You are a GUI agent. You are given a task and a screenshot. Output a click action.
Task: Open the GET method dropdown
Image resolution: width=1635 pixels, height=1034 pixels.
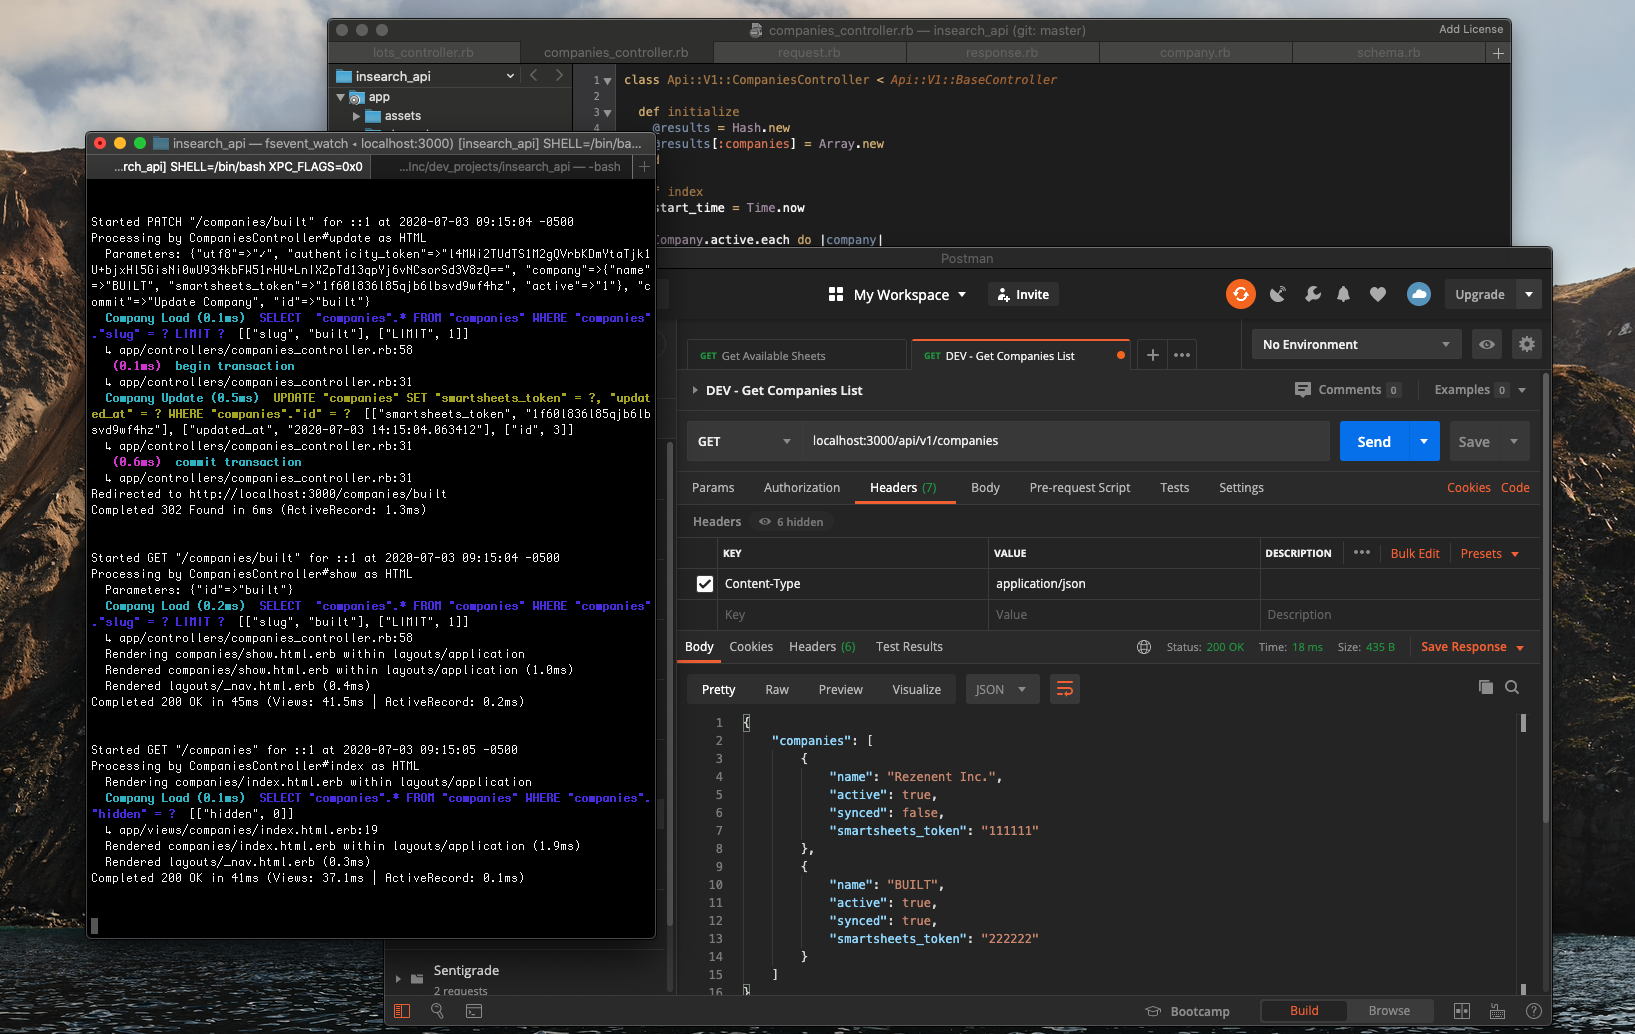point(744,441)
